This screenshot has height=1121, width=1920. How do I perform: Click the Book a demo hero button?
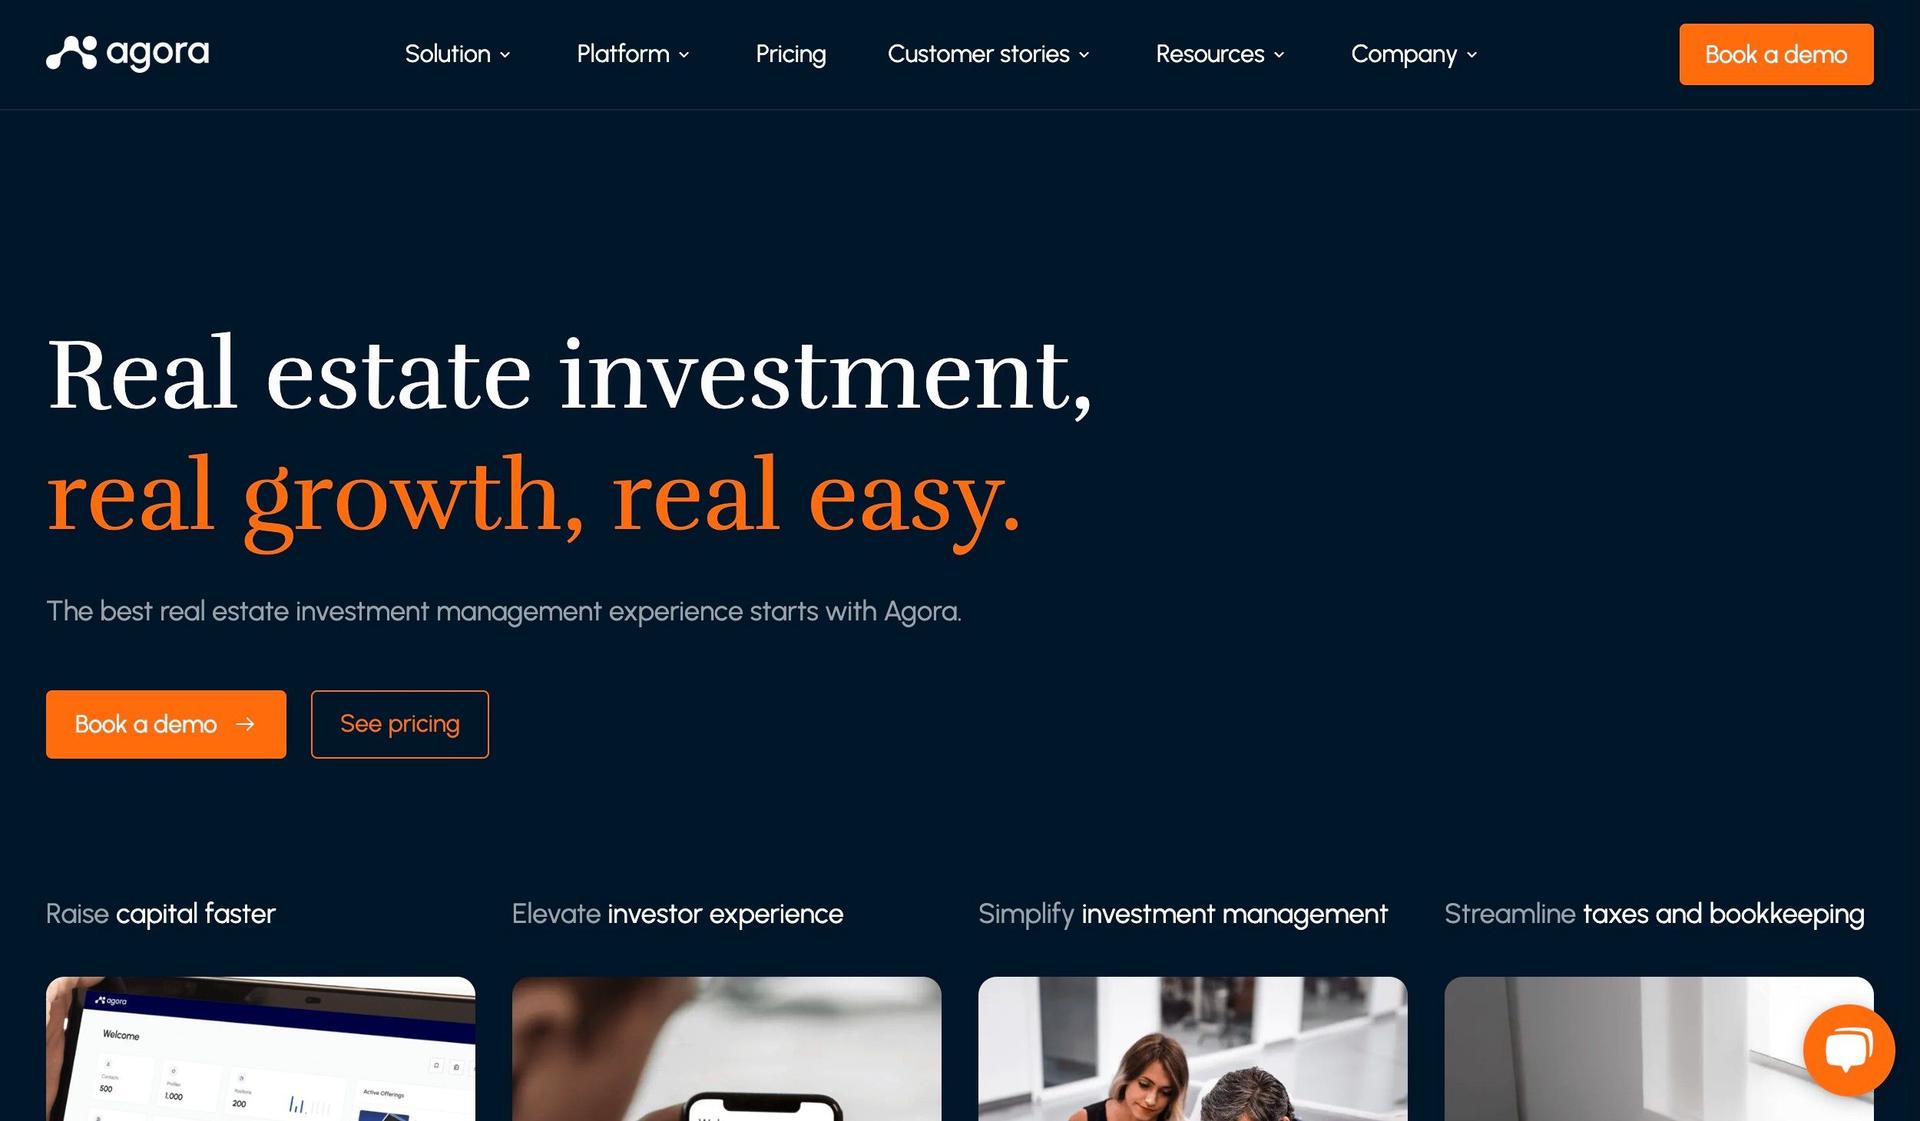click(165, 723)
